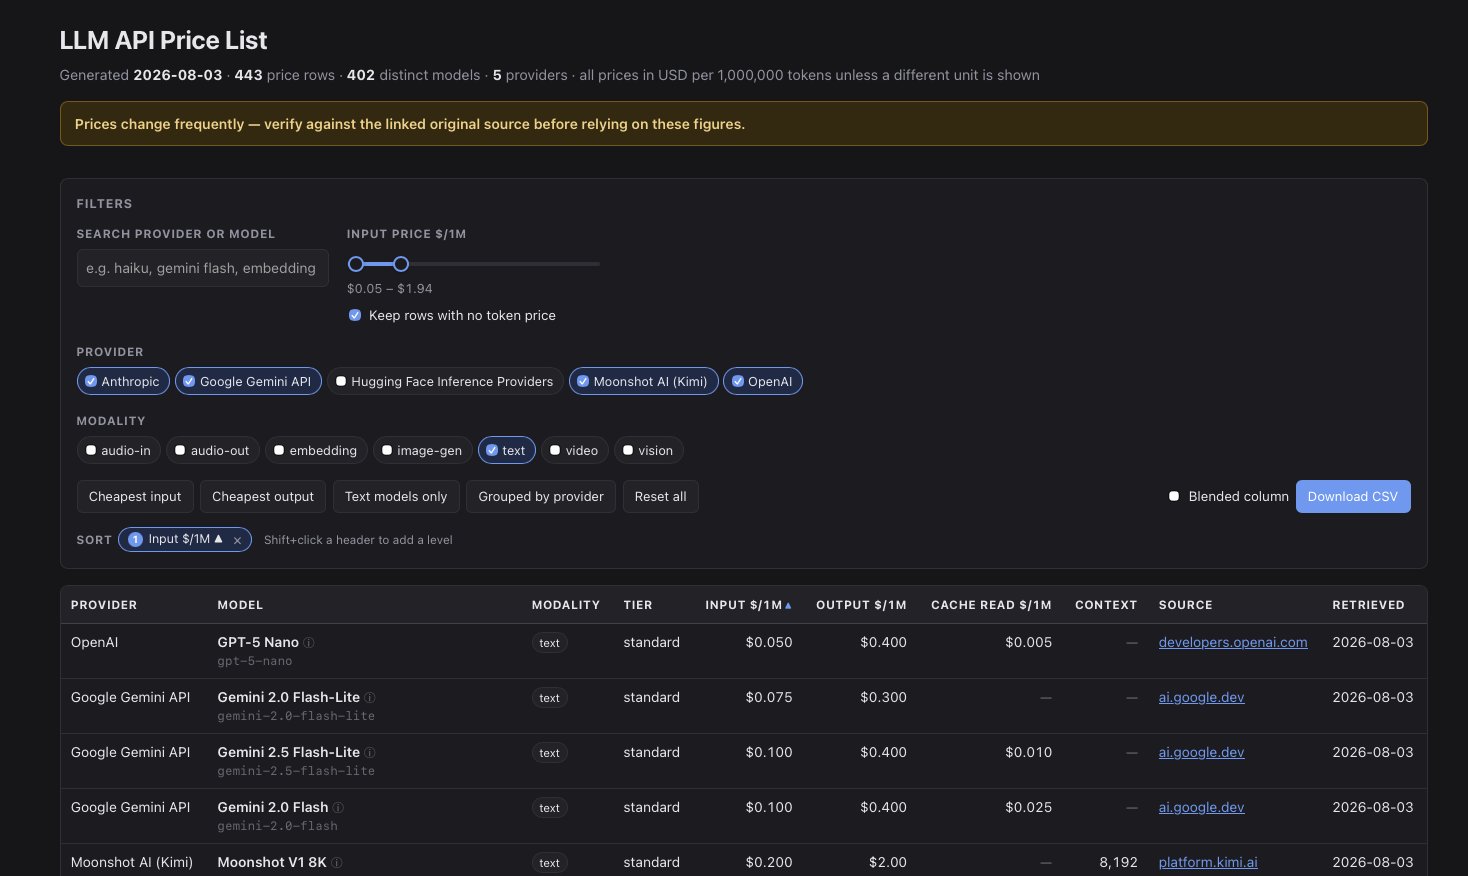Check the embedding modality filter
The width and height of the screenshot is (1468, 876).
(x=316, y=450)
